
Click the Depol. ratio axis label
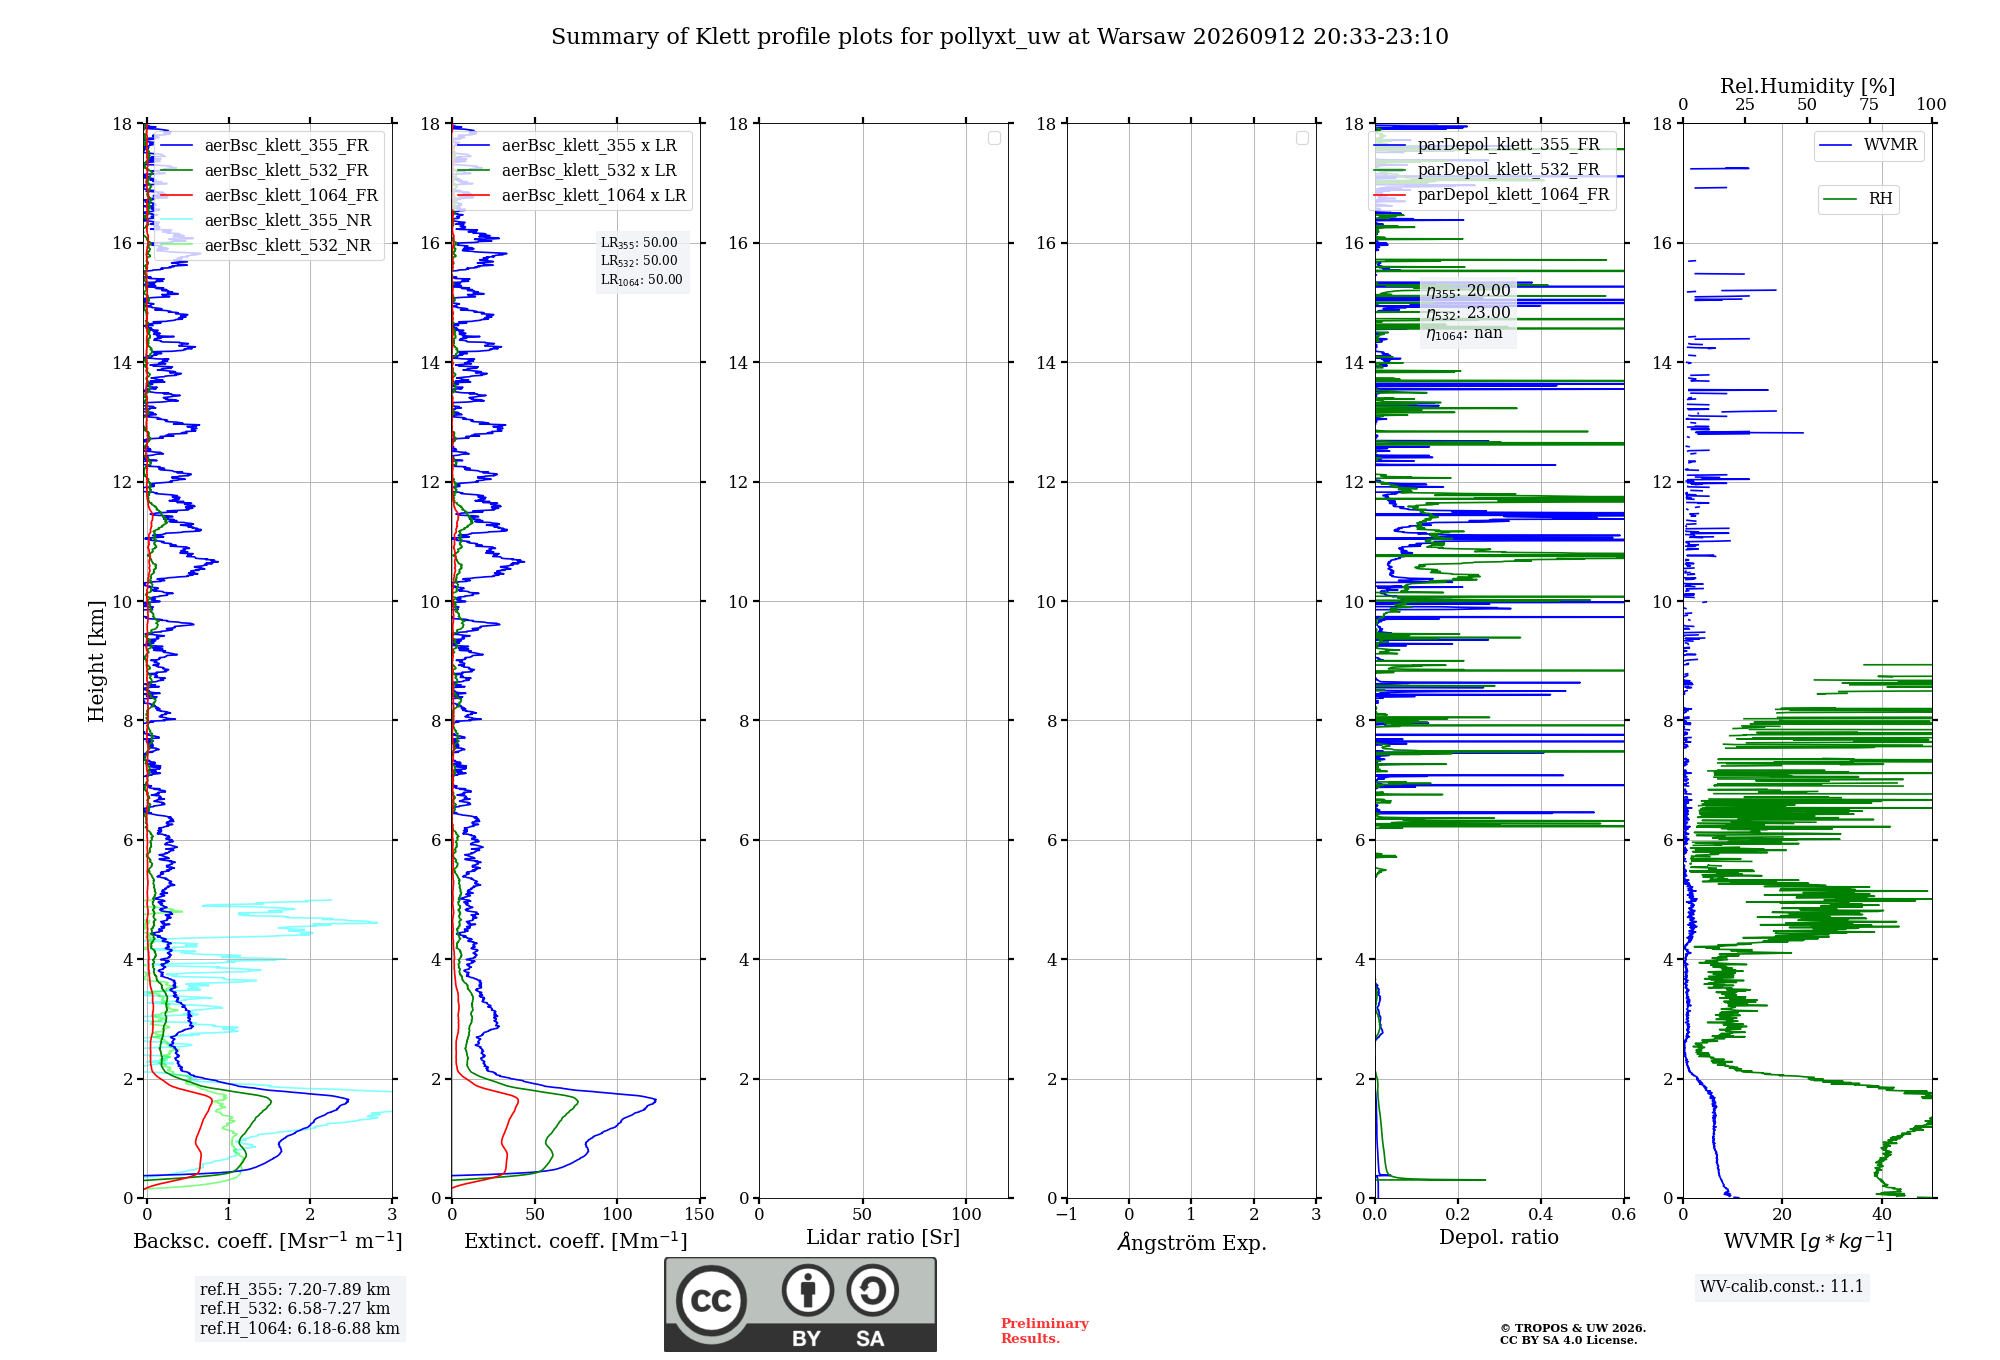pyautogui.click(x=1499, y=1238)
